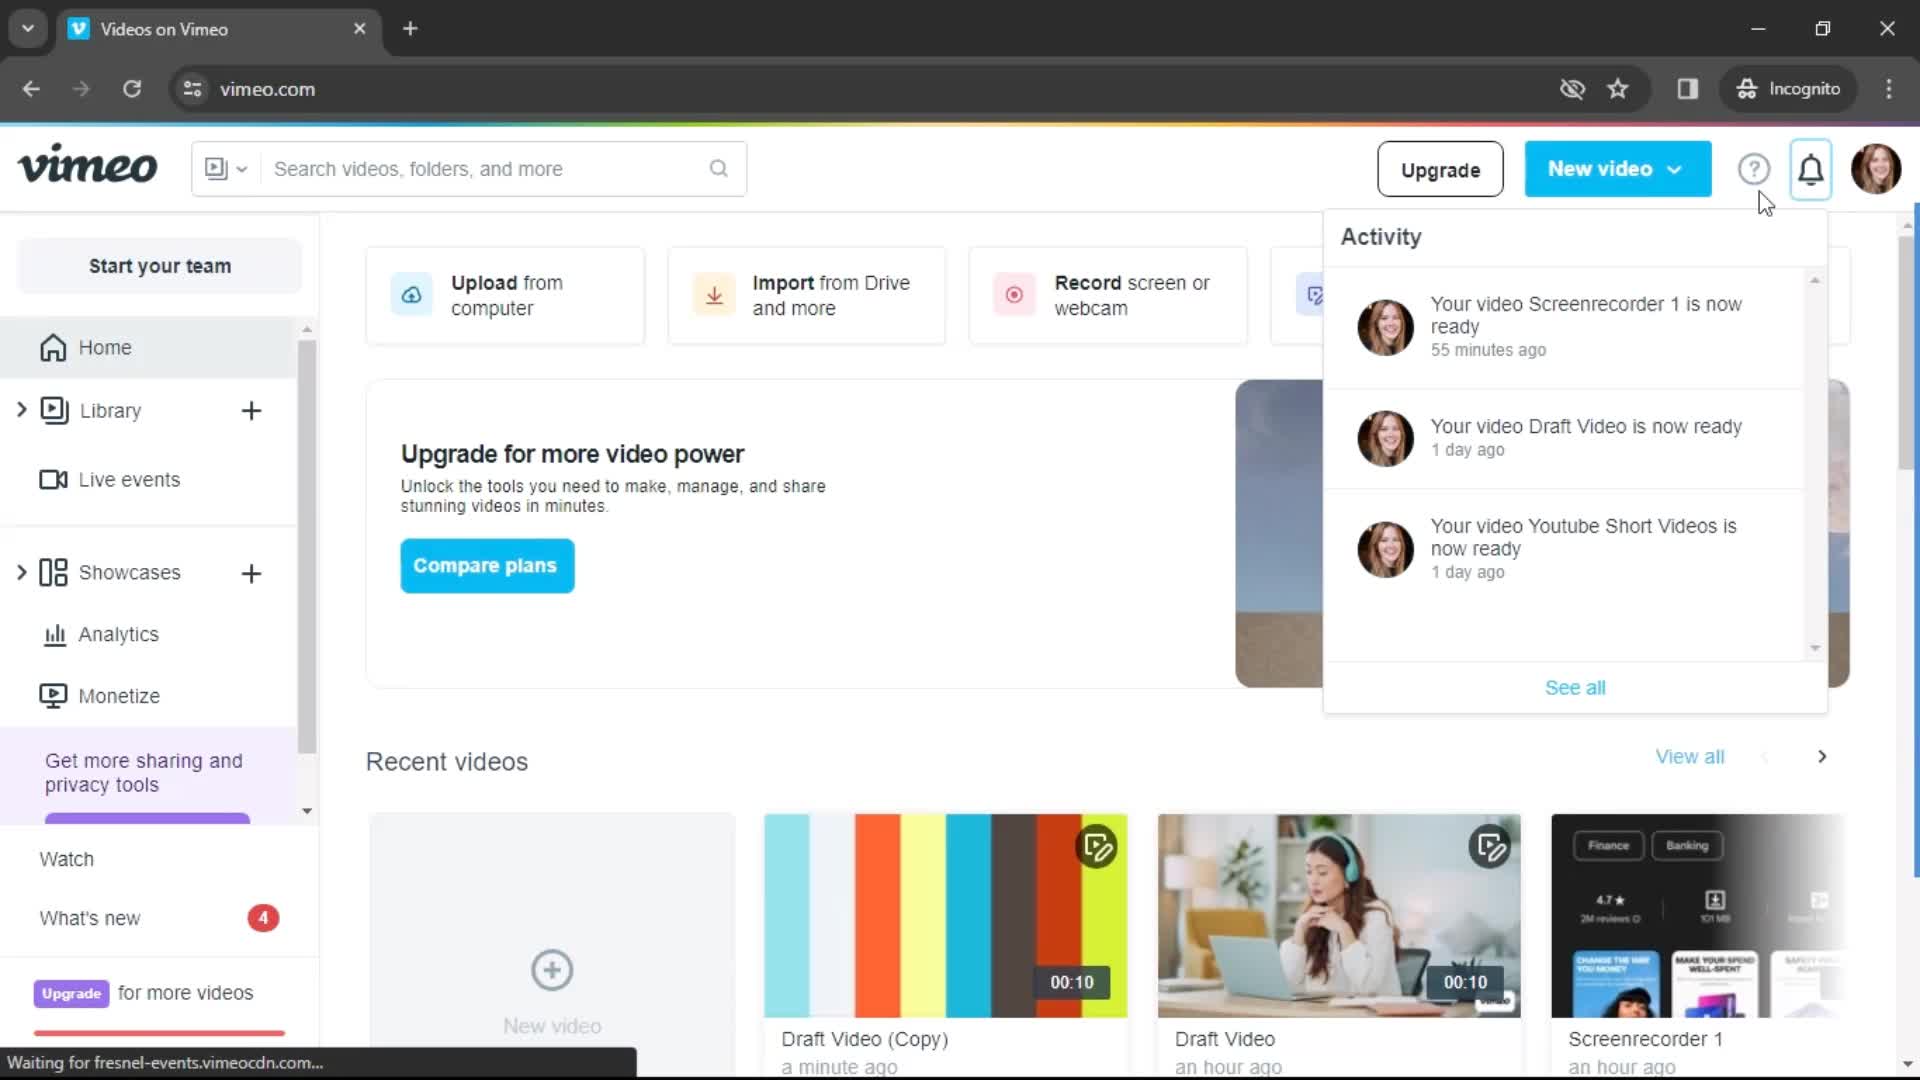
Task: Click the Incognito indicator button
Action: [x=1788, y=89]
